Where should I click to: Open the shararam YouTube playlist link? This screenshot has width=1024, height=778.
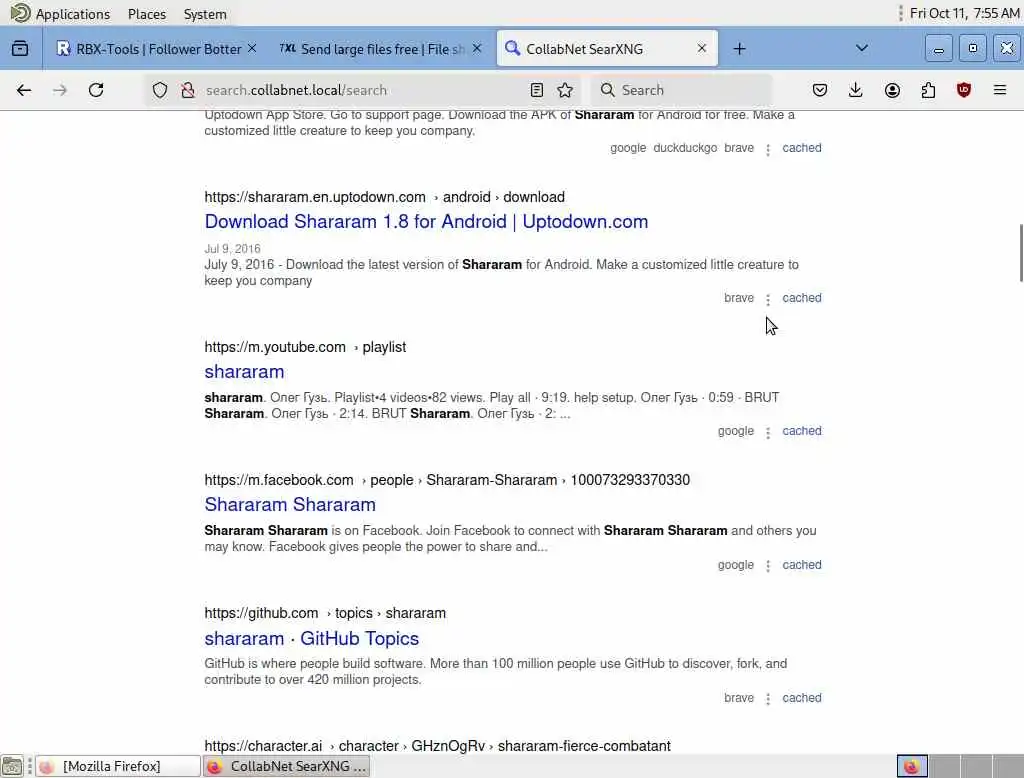click(x=244, y=372)
